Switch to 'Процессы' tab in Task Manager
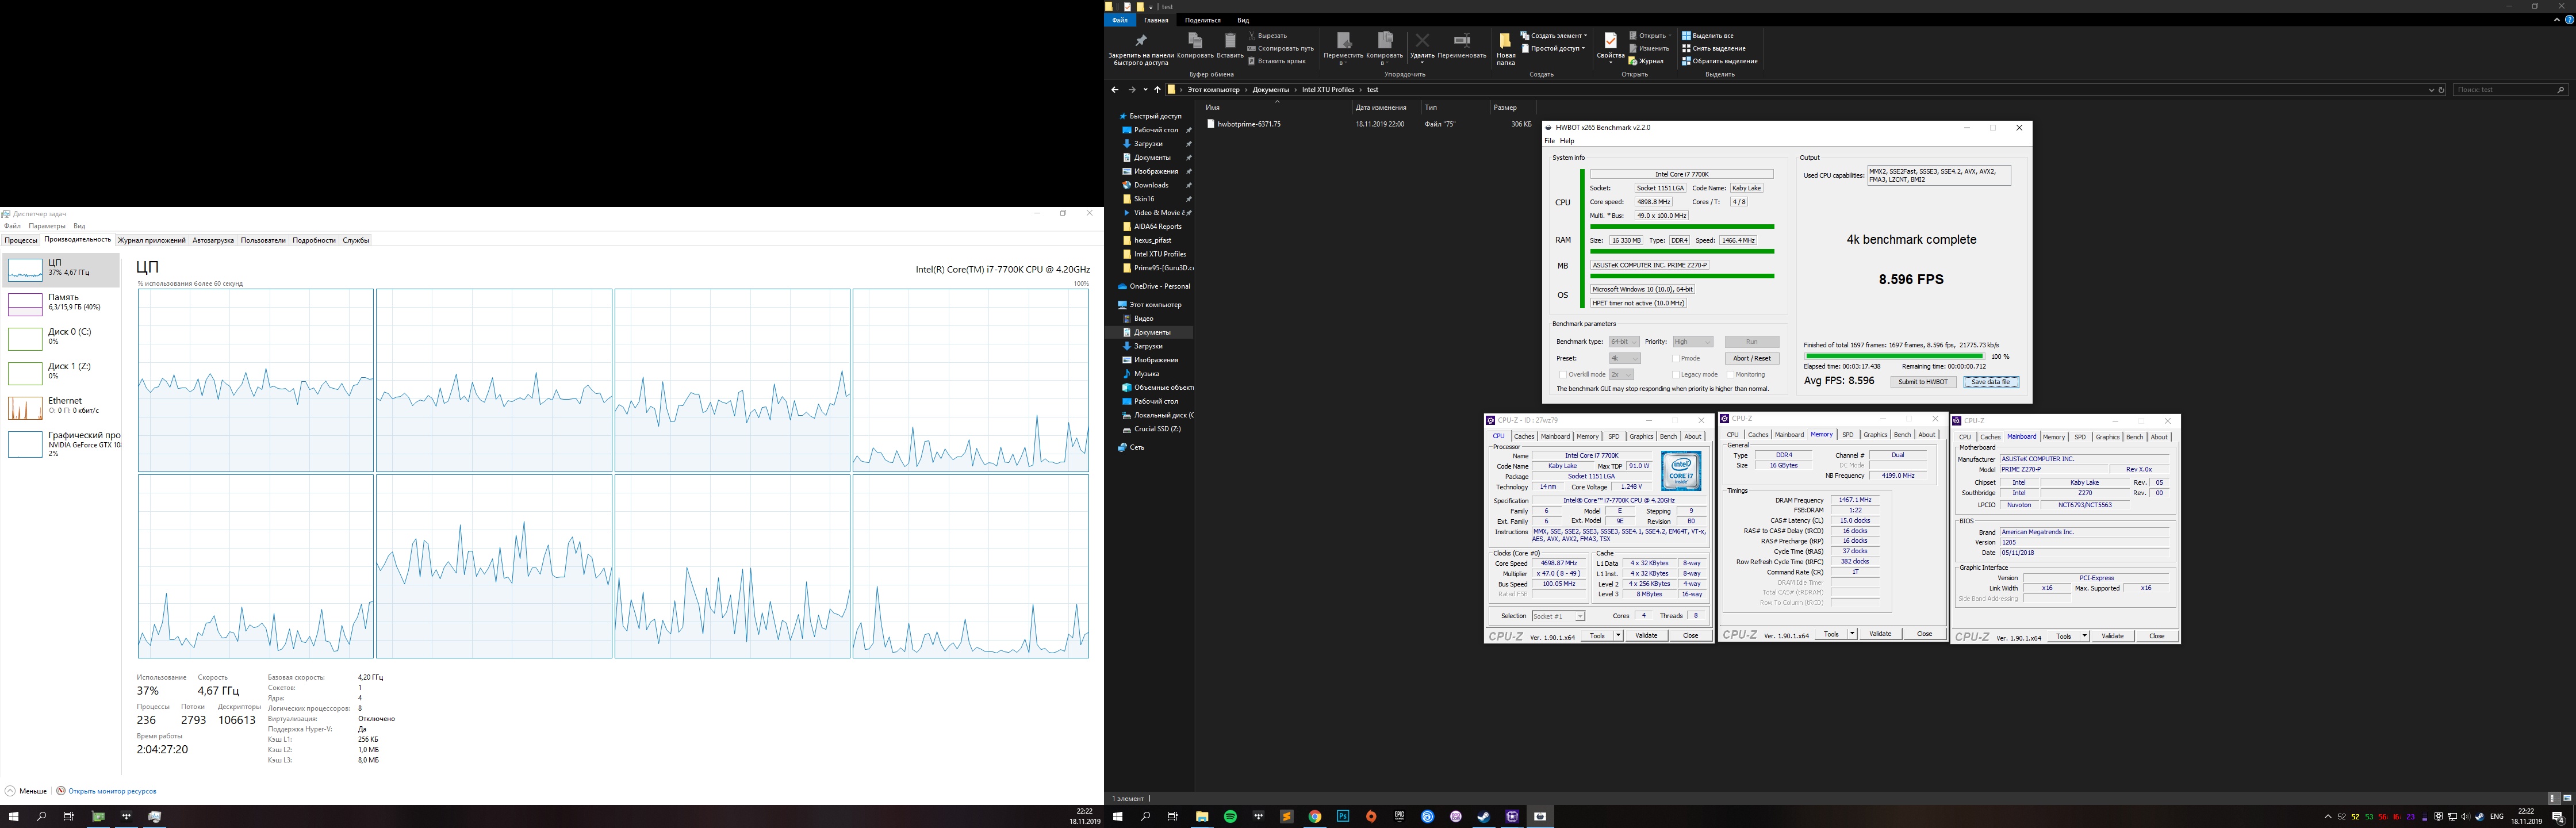Viewport: 2576px width, 828px height. point(21,240)
